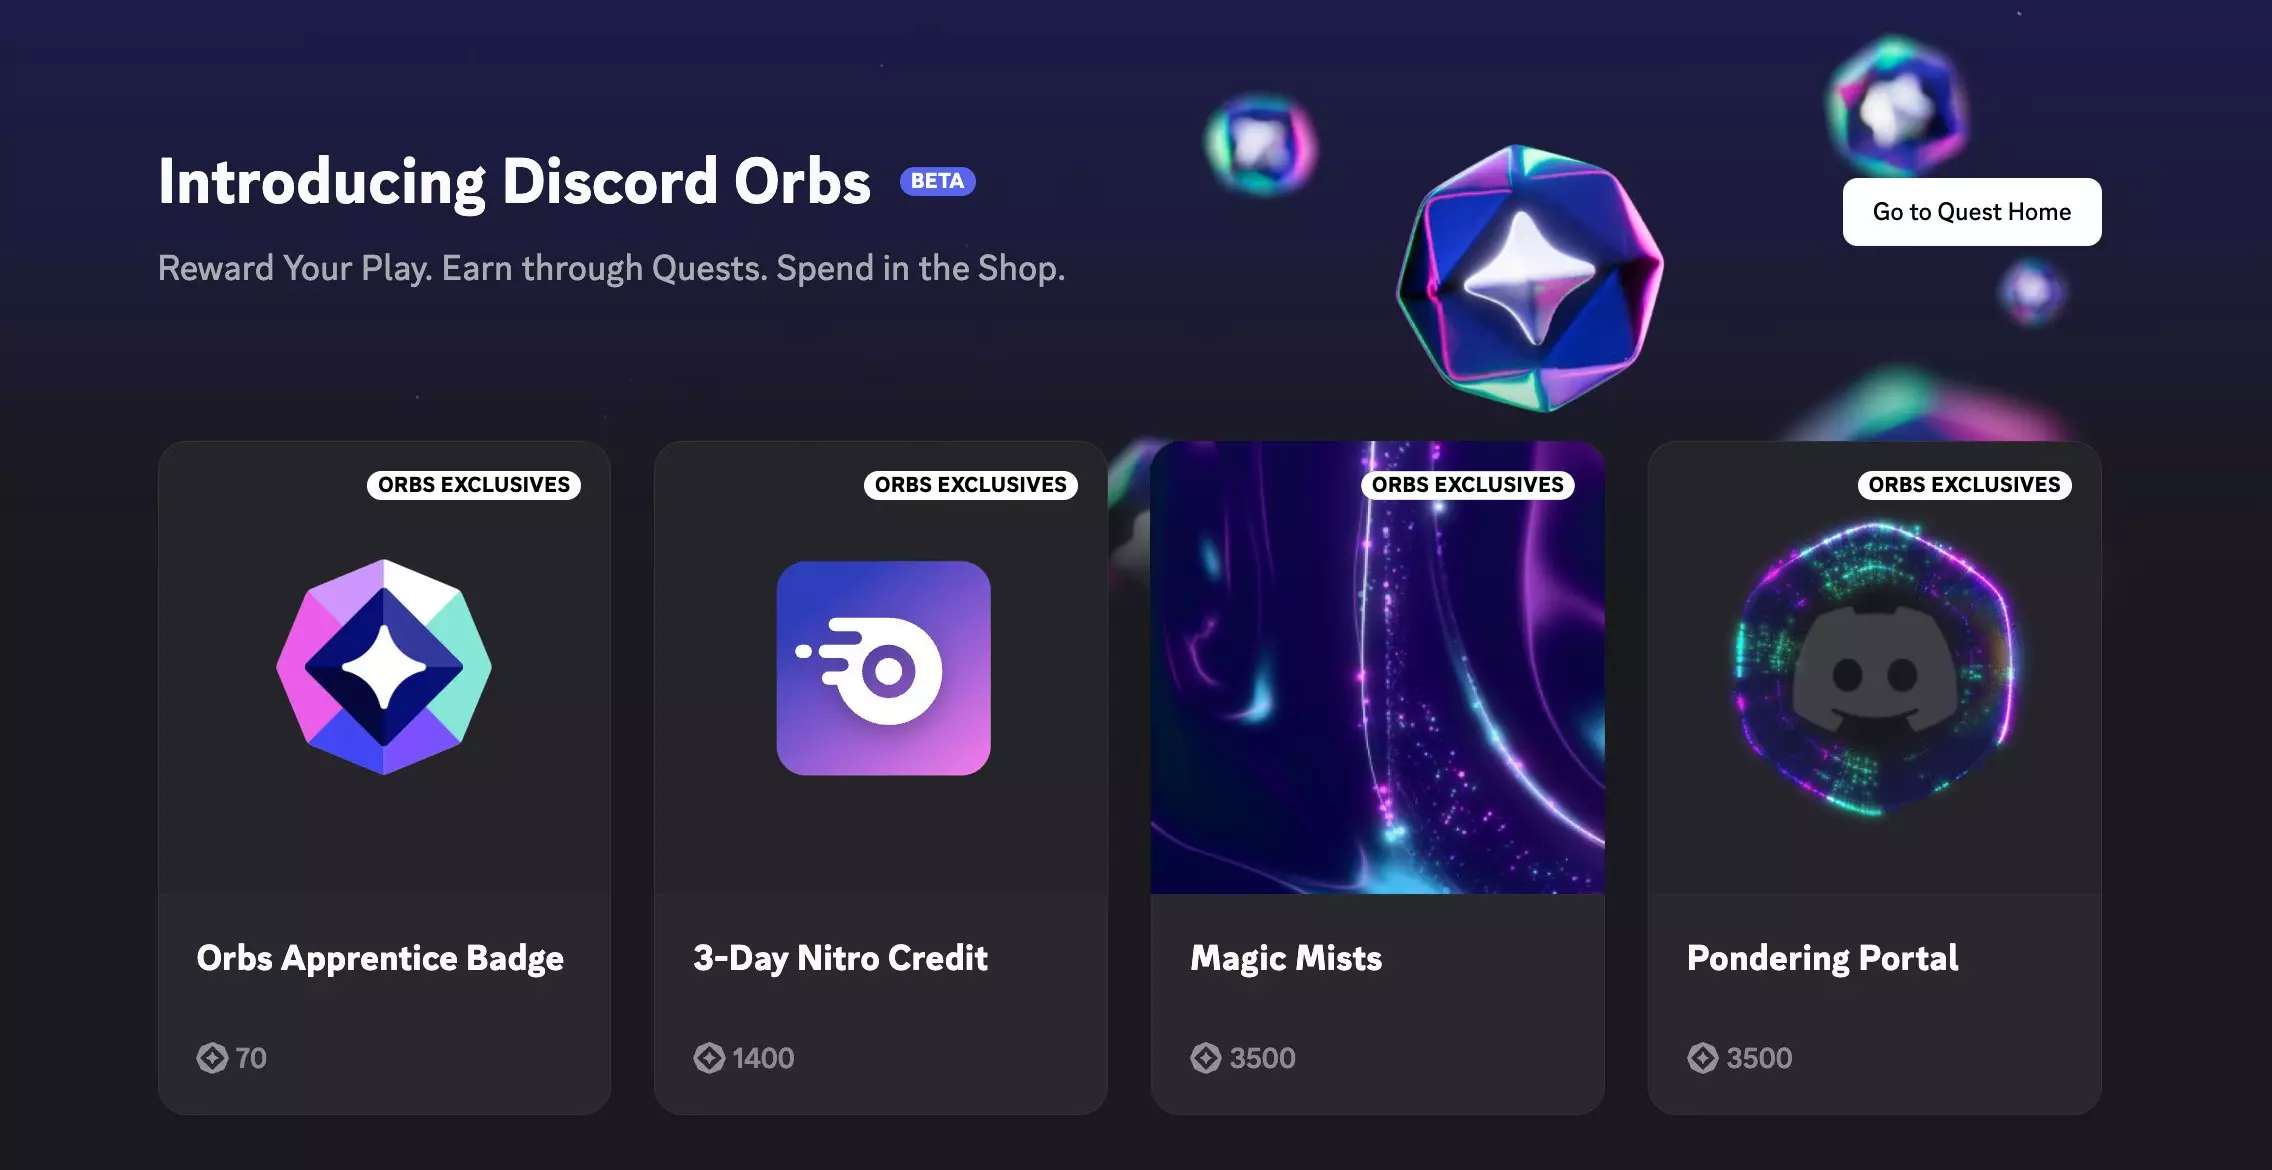Click Orbs Exclusives tag on Magic Mists card

click(x=1468, y=485)
